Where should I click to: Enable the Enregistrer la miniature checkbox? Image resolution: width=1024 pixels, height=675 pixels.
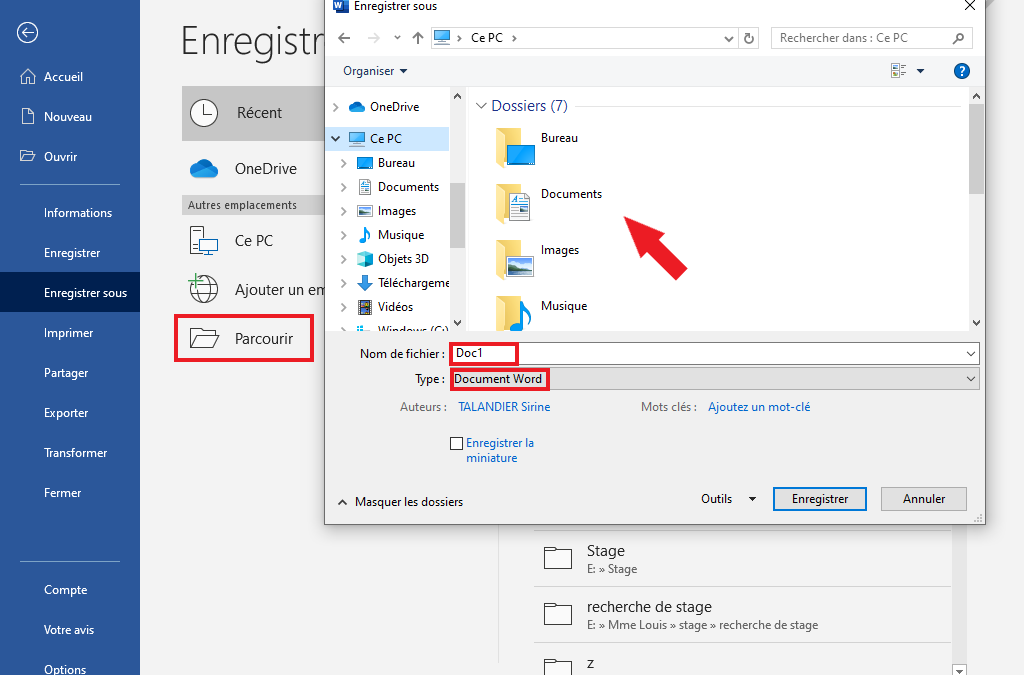(457, 443)
